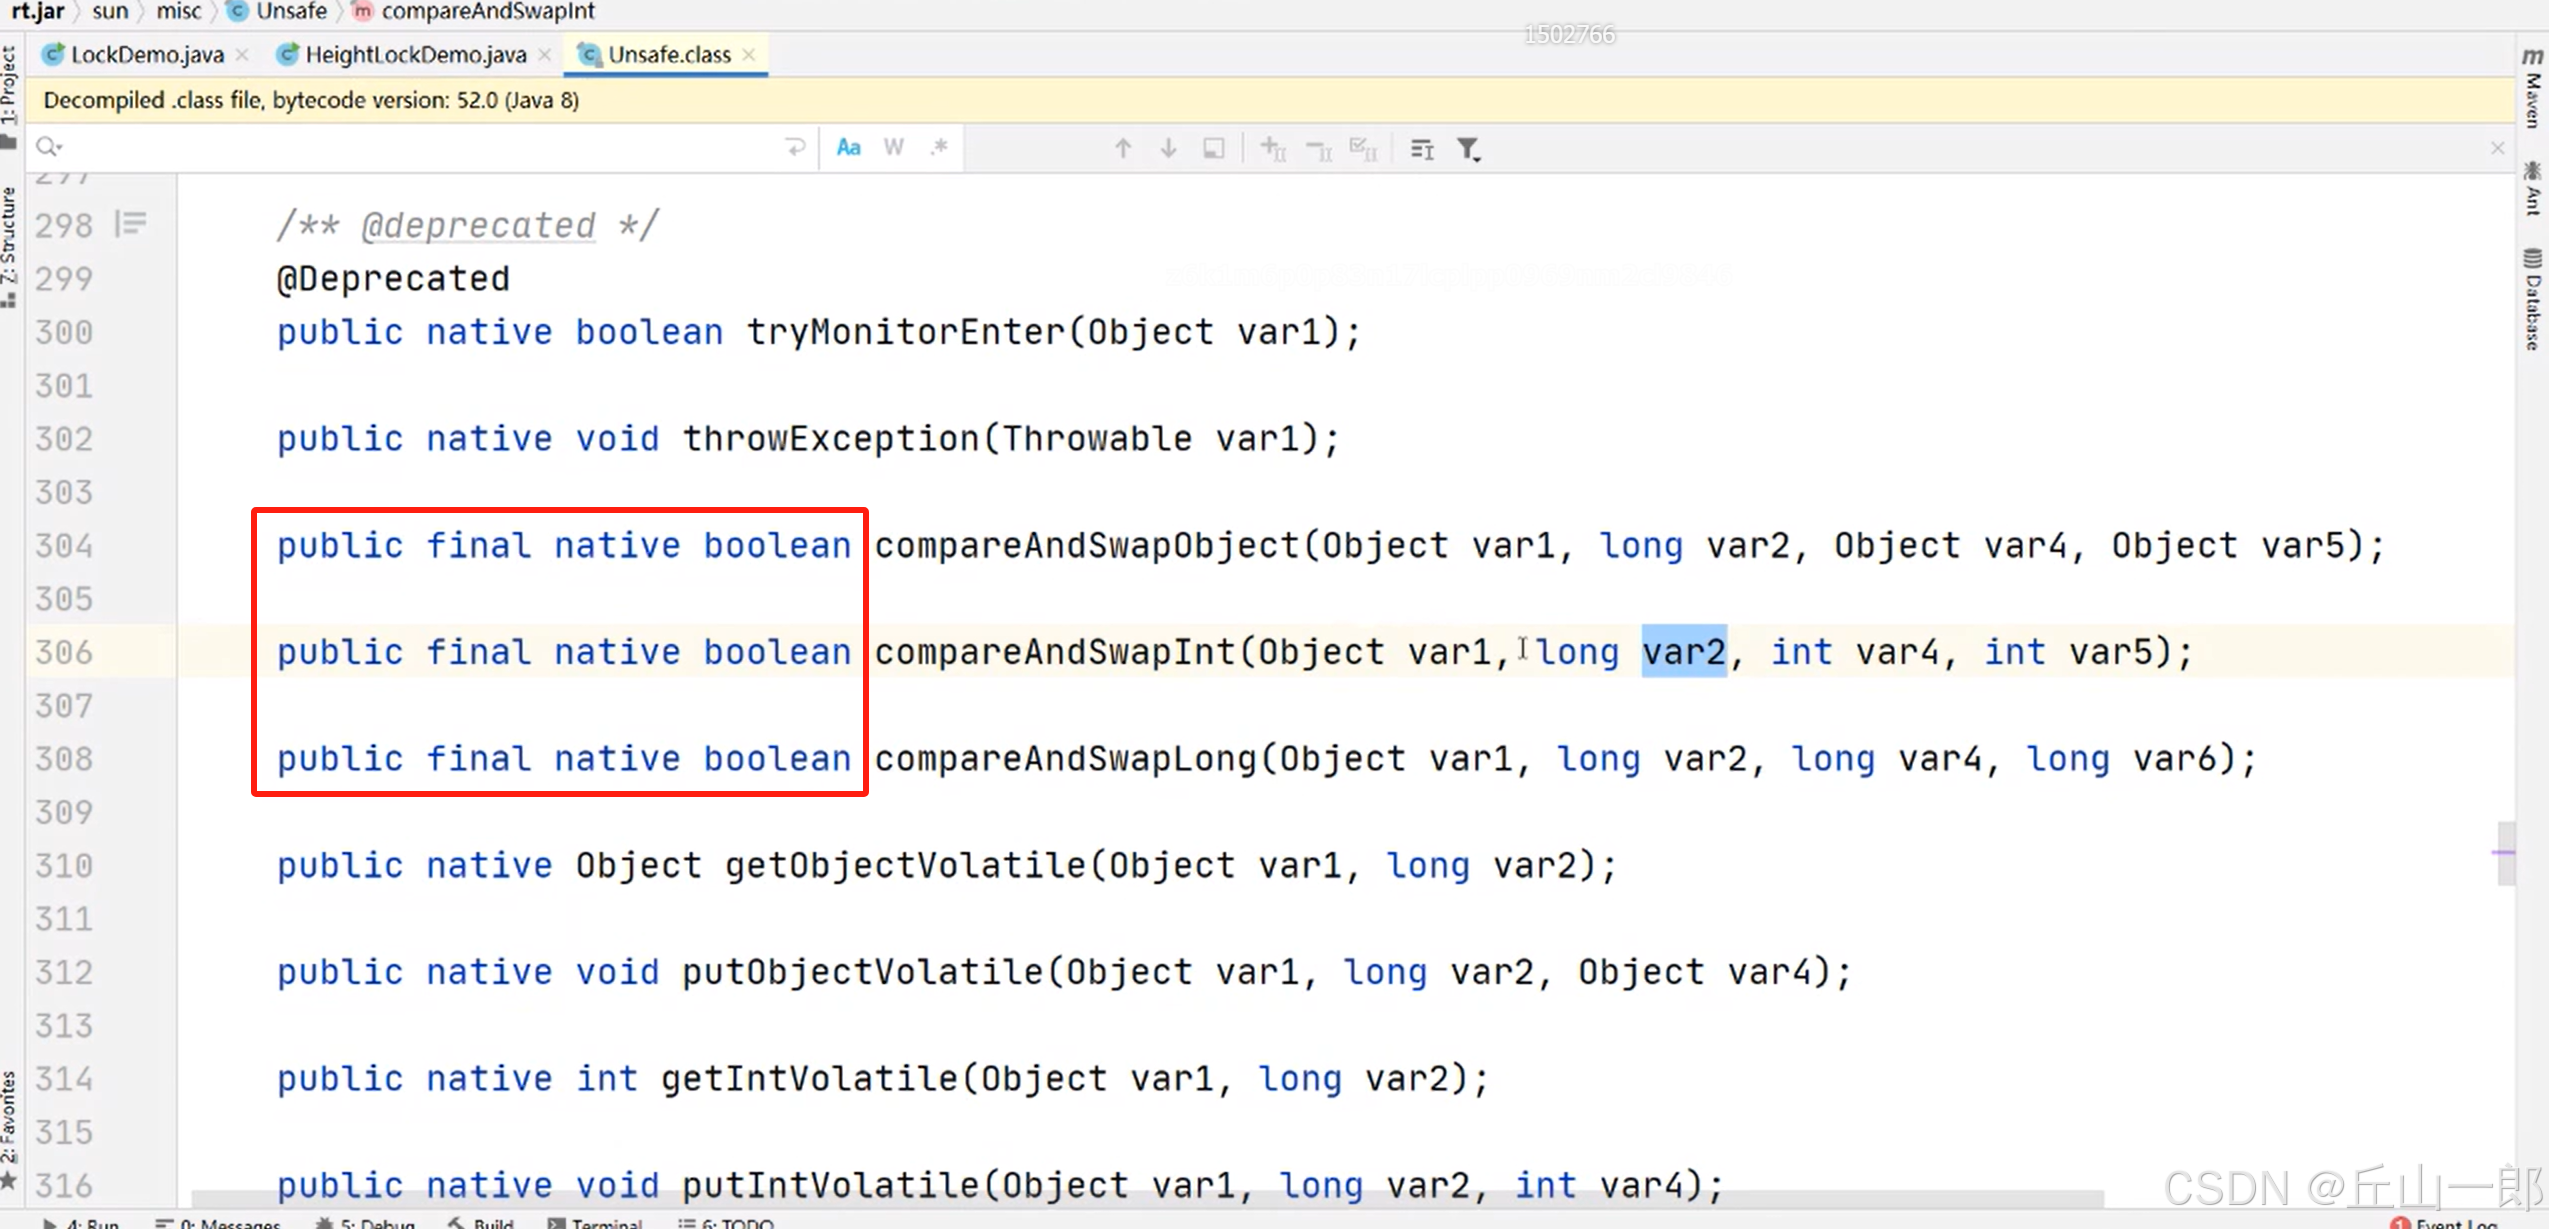Select all search occurrences

click(x=1362, y=149)
